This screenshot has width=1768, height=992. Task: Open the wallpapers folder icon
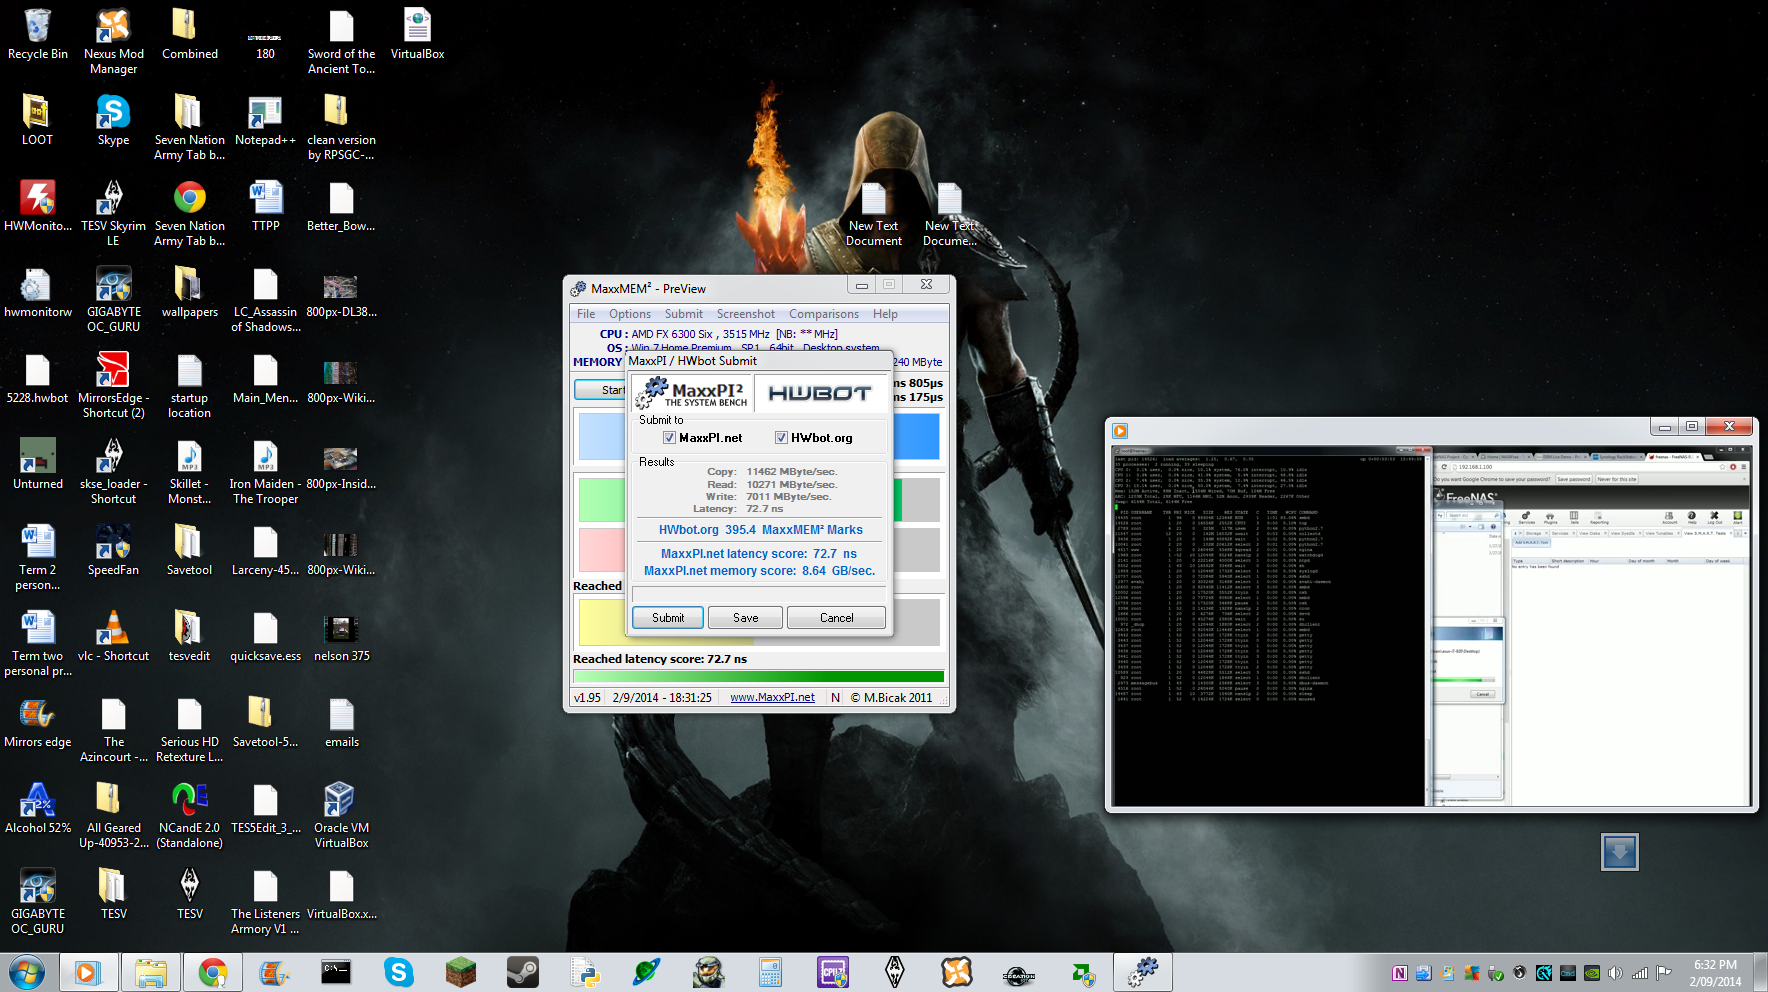[x=189, y=292]
